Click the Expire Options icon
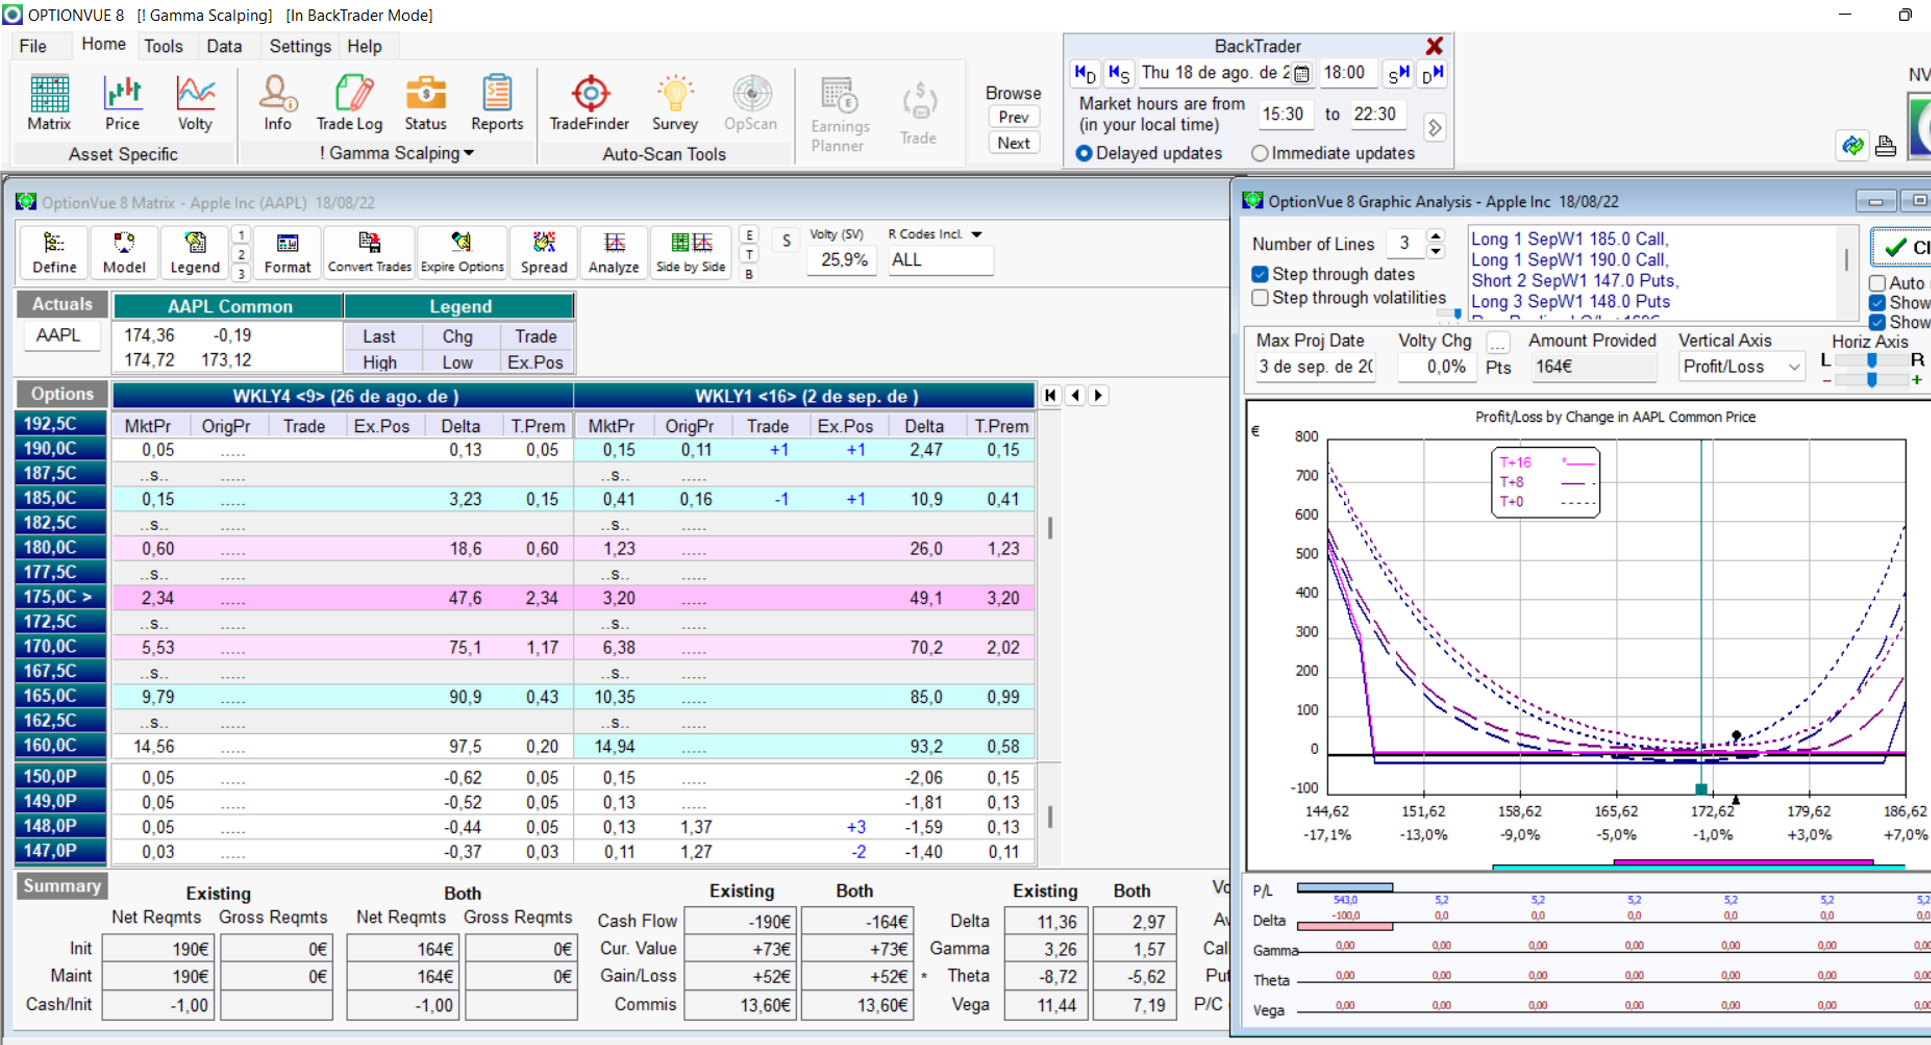Image resolution: width=1931 pixels, height=1045 pixels. pos(462,252)
